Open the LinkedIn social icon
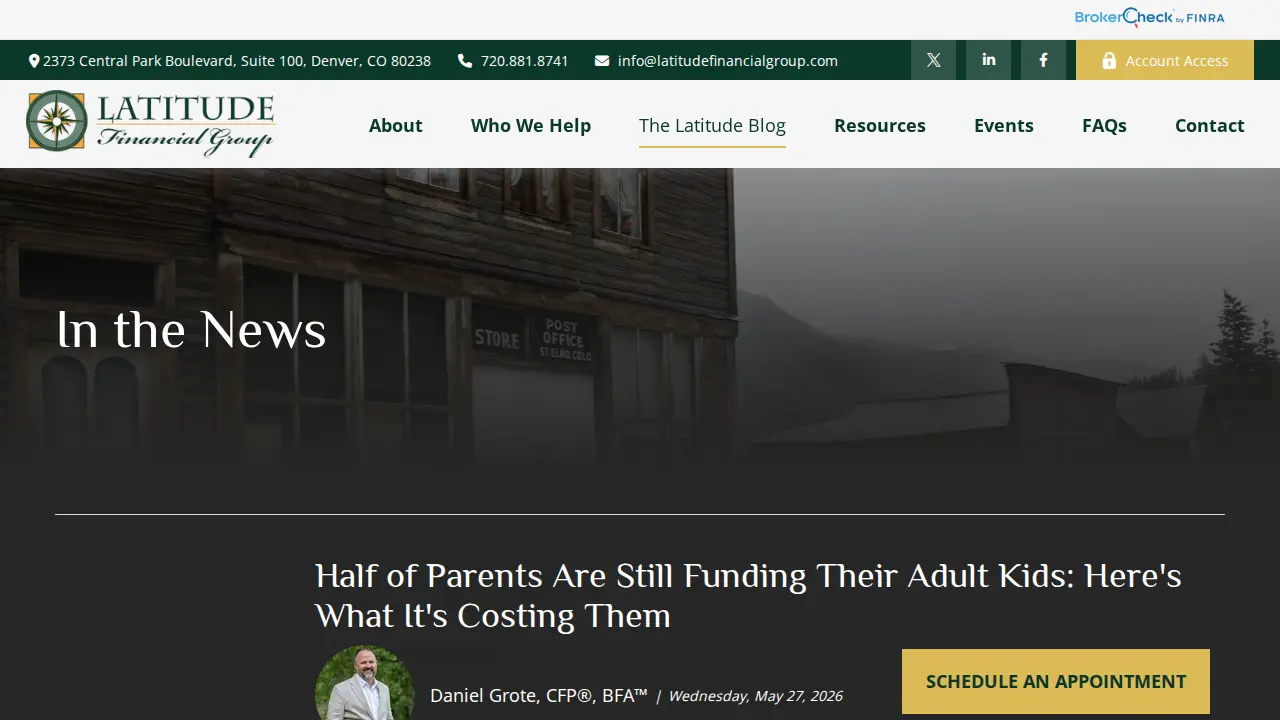 click(x=988, y=60)
